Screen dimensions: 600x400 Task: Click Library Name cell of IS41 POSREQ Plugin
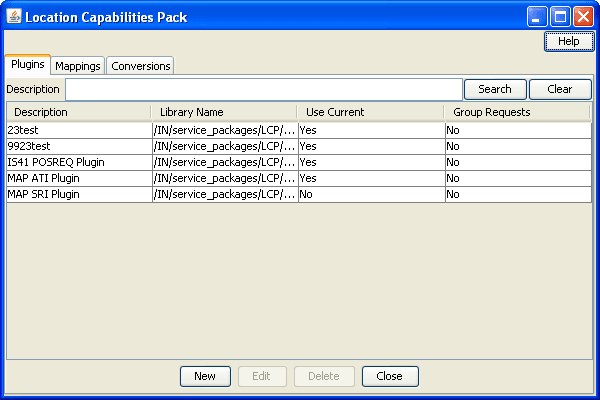click(x=225, y=162)
